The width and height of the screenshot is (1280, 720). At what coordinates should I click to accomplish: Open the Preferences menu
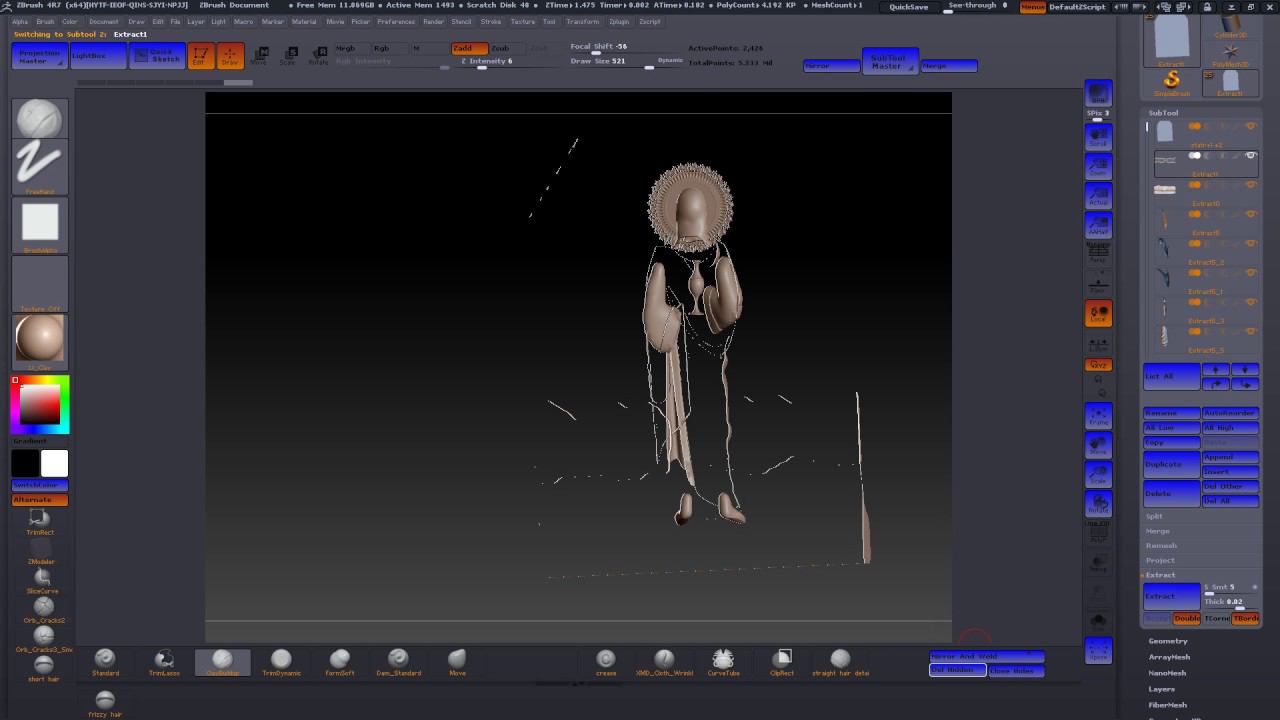point(395,21)
